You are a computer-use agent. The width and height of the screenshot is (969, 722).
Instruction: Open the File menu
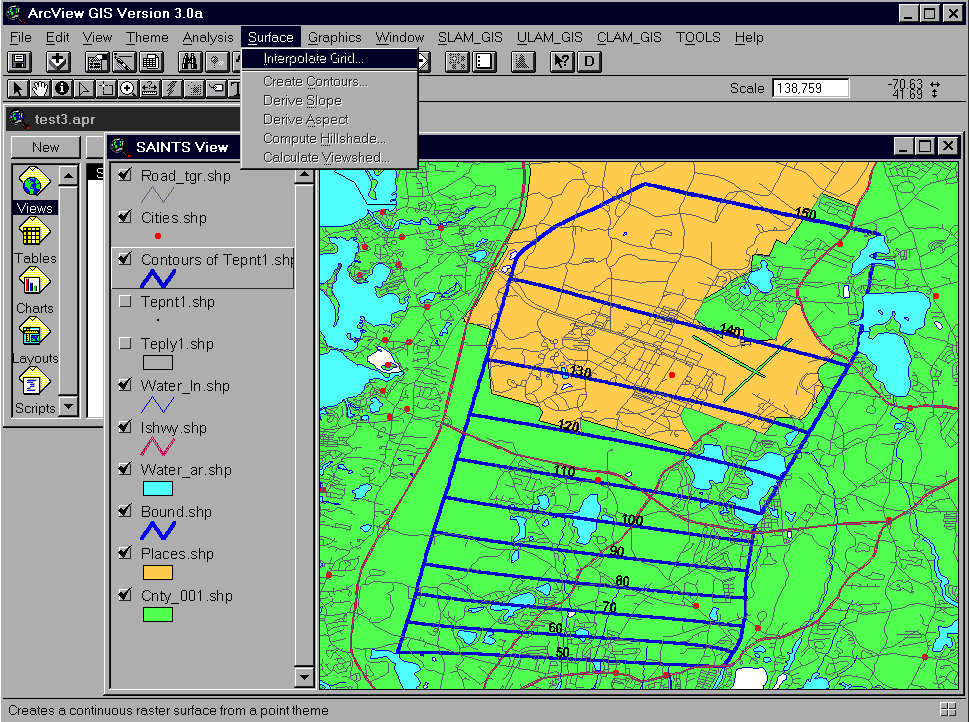coord(21,38)
